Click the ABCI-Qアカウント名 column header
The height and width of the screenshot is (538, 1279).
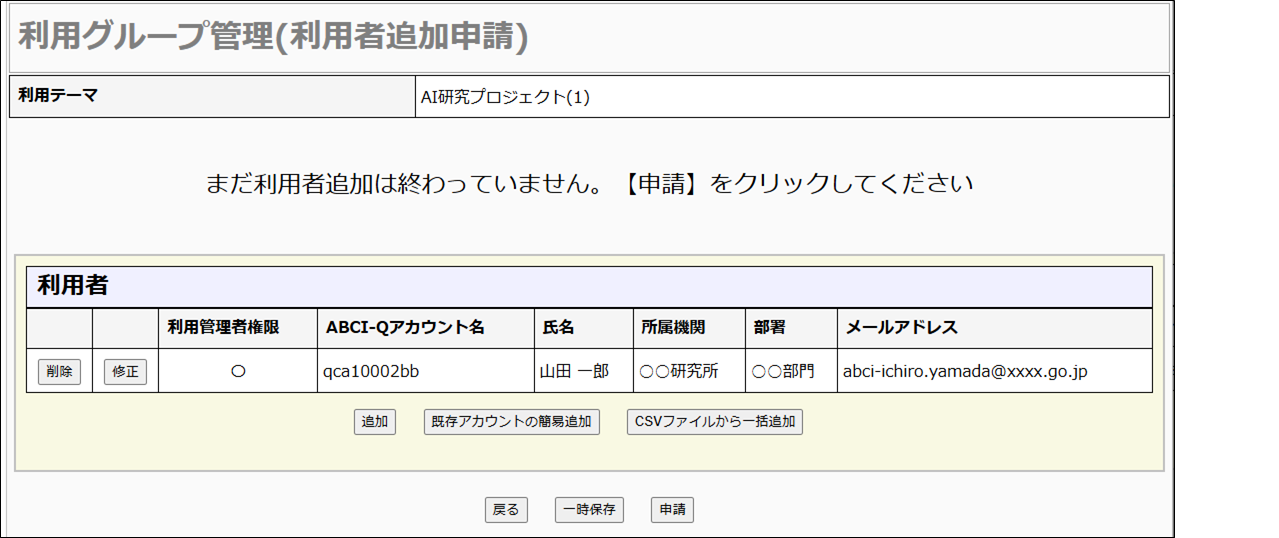405,328
